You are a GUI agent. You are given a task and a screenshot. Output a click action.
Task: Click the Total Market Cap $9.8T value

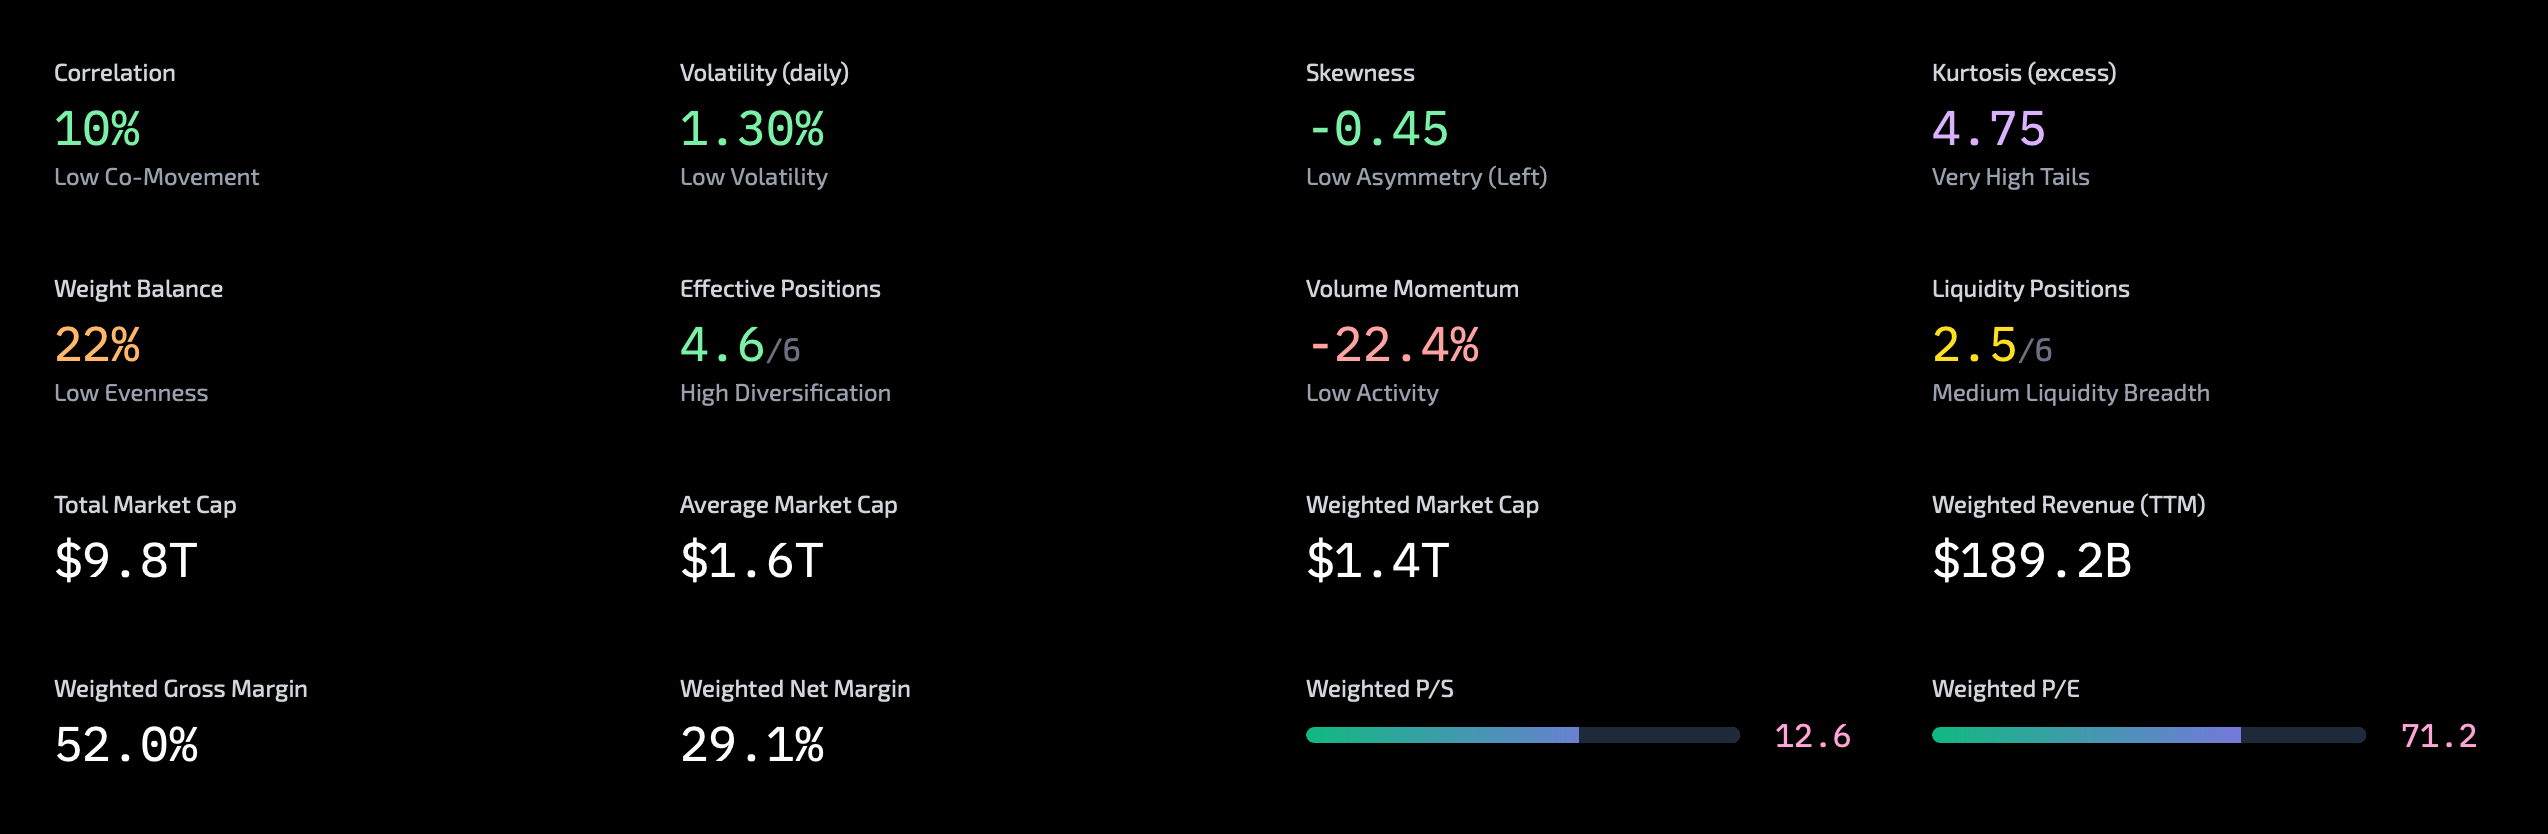[126, 560]
